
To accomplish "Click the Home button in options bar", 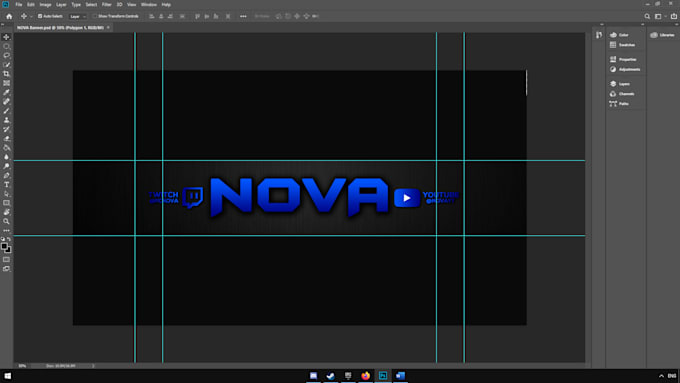I will 9,16.
